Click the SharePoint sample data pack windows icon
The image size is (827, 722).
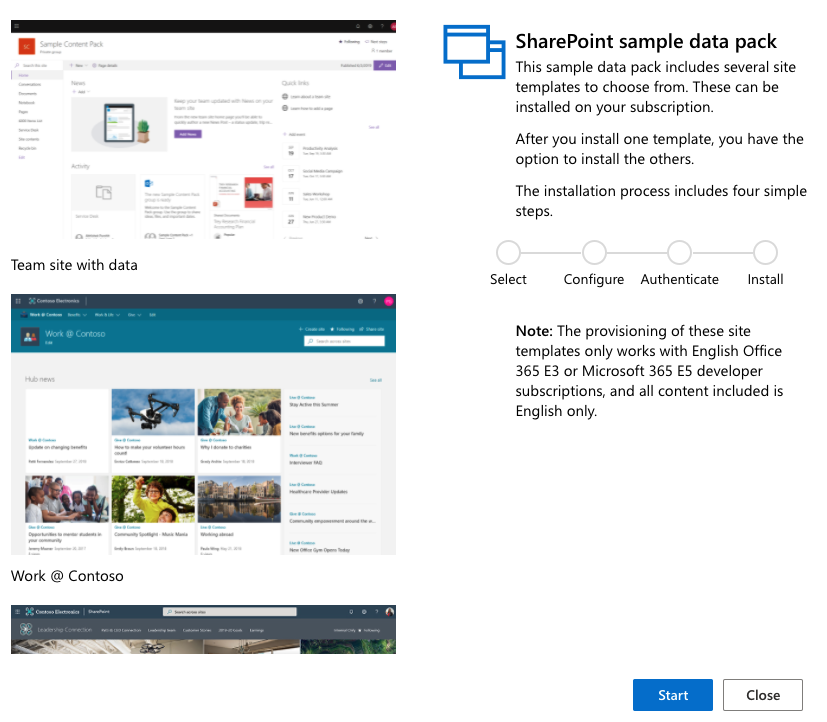(x=467, y=51)
